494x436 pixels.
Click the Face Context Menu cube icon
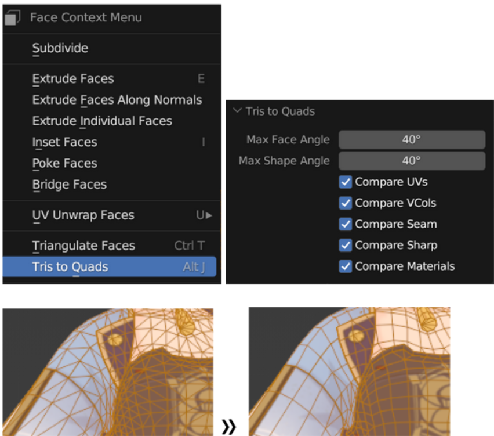click(x=12, y=18)
